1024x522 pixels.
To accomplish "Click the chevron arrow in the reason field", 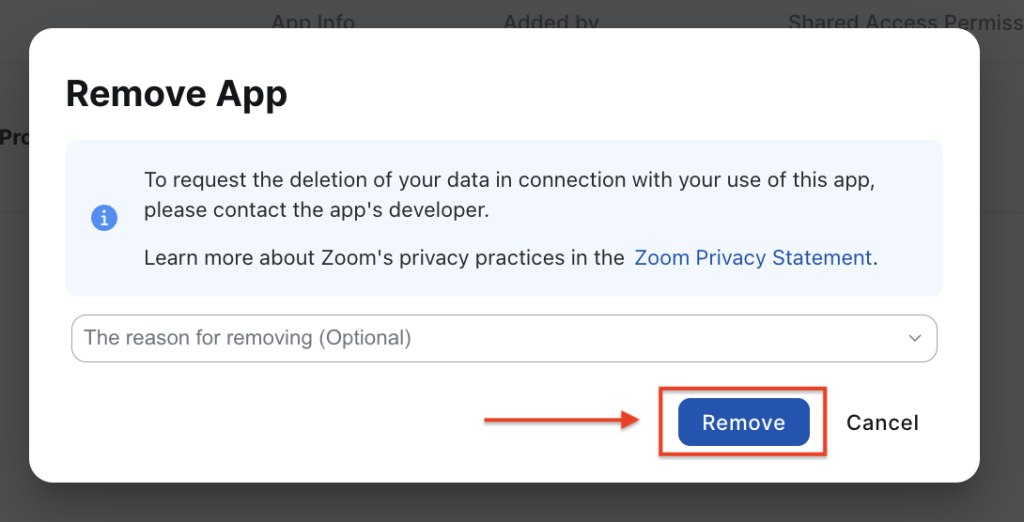I will 914,338.
